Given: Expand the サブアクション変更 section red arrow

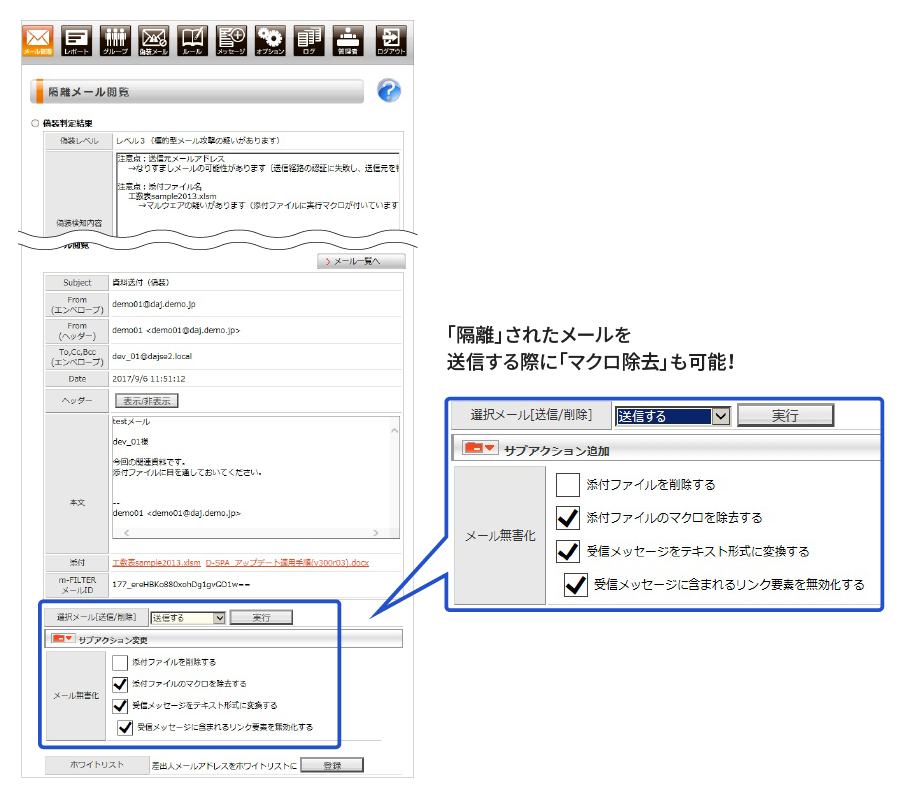Looking at the screenshot, I should coord(63,639).
